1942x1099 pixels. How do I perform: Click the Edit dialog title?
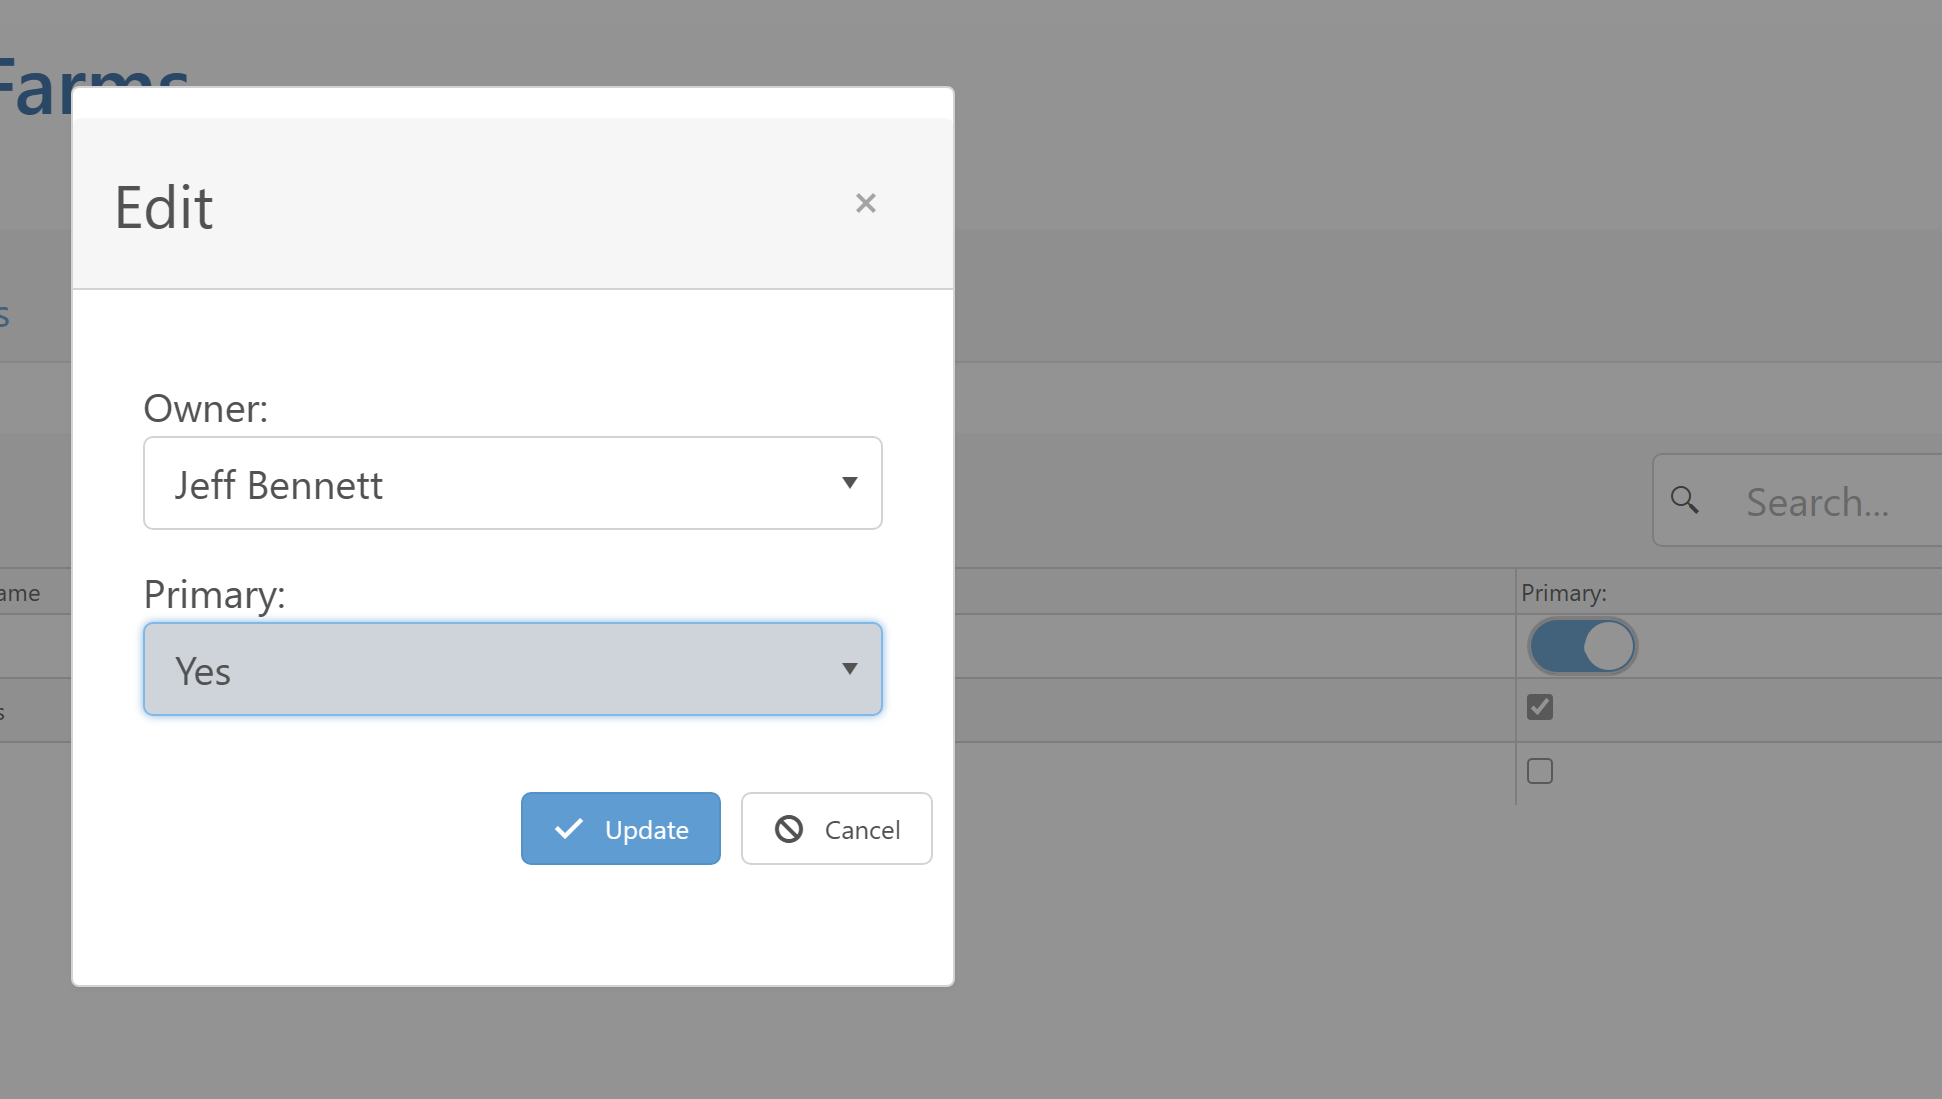coord(164,208)
